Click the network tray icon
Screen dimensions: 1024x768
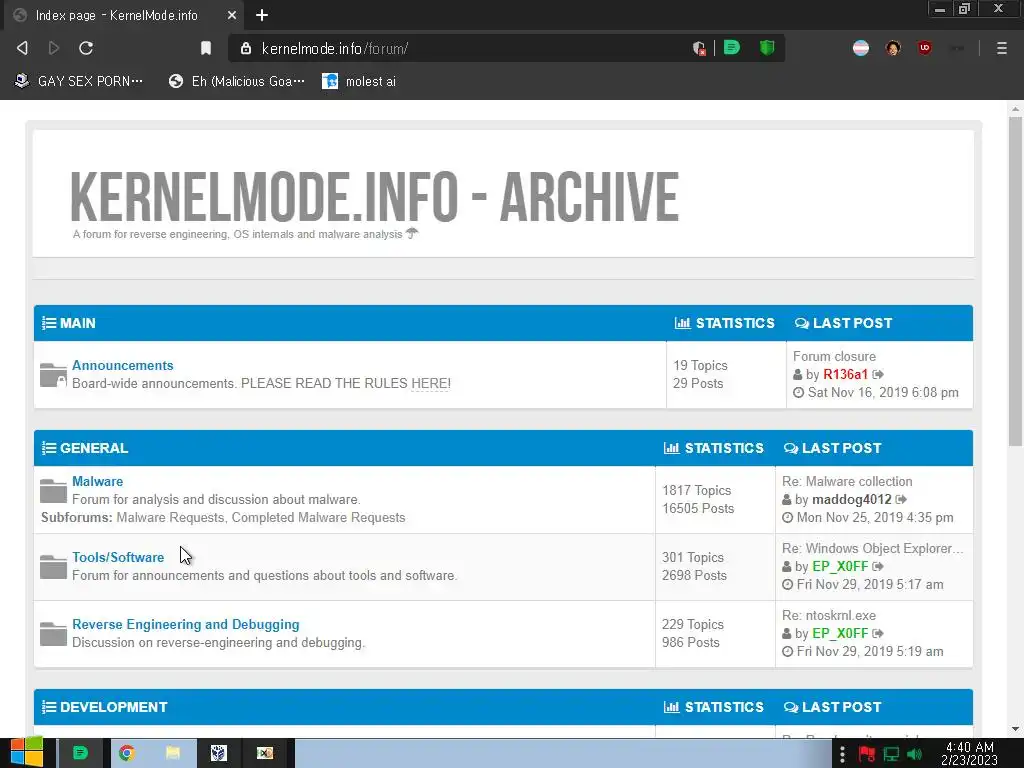pyautogui.click(x=891, y=754)
